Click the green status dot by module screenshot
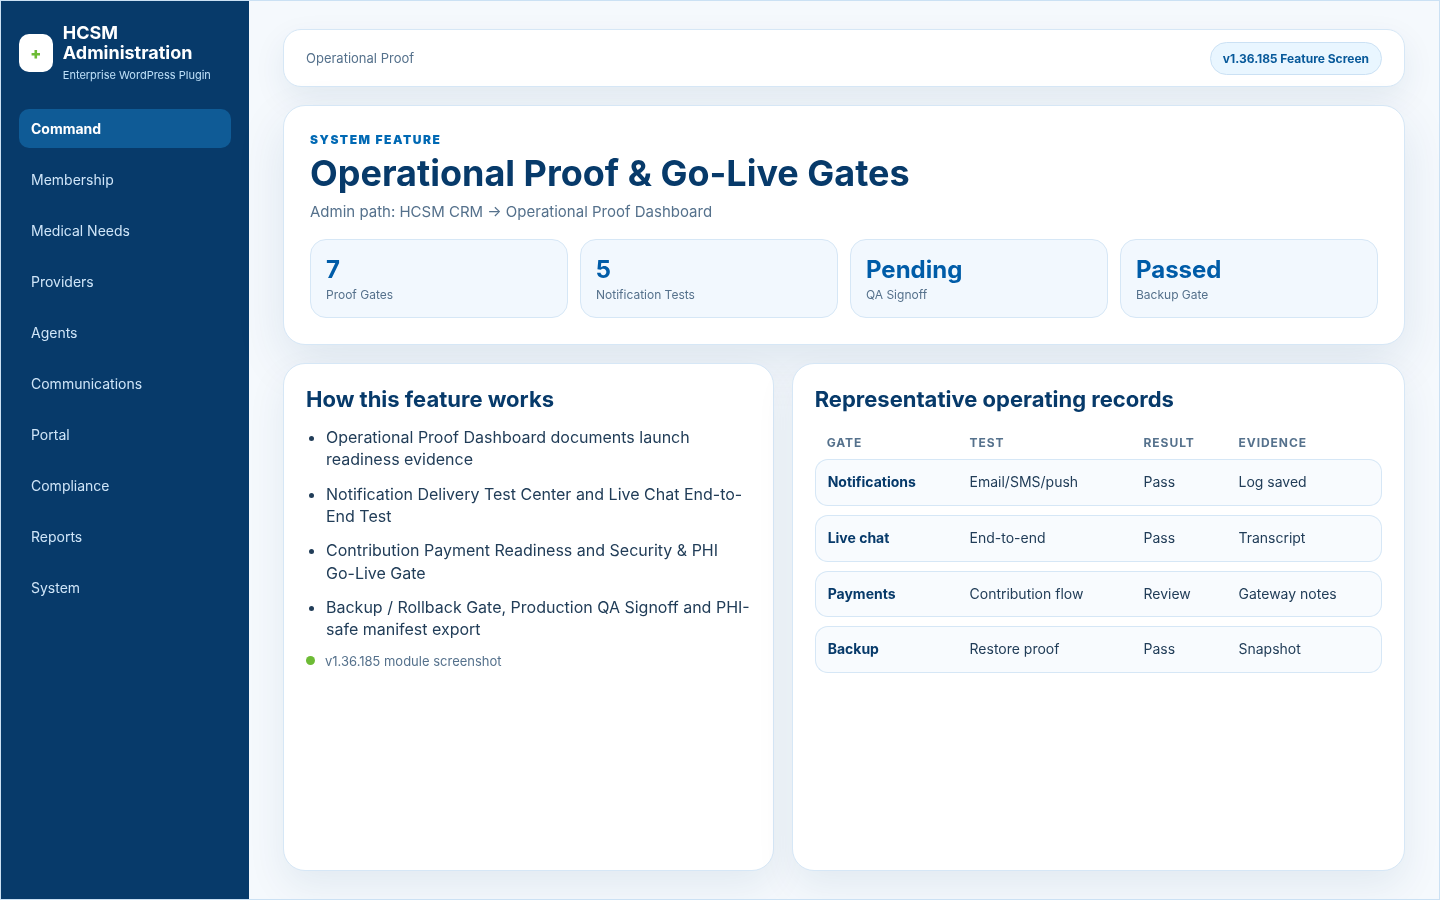 311,661
